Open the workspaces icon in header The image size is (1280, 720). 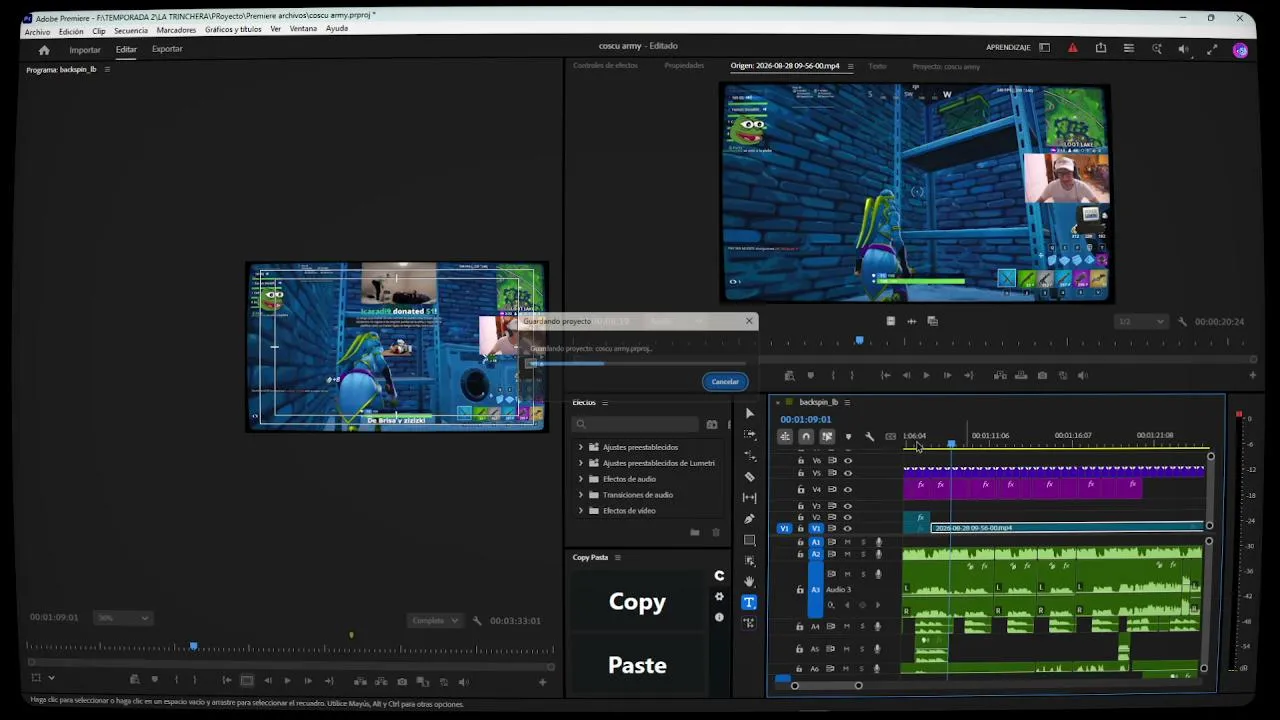(x=1045, y=48)
